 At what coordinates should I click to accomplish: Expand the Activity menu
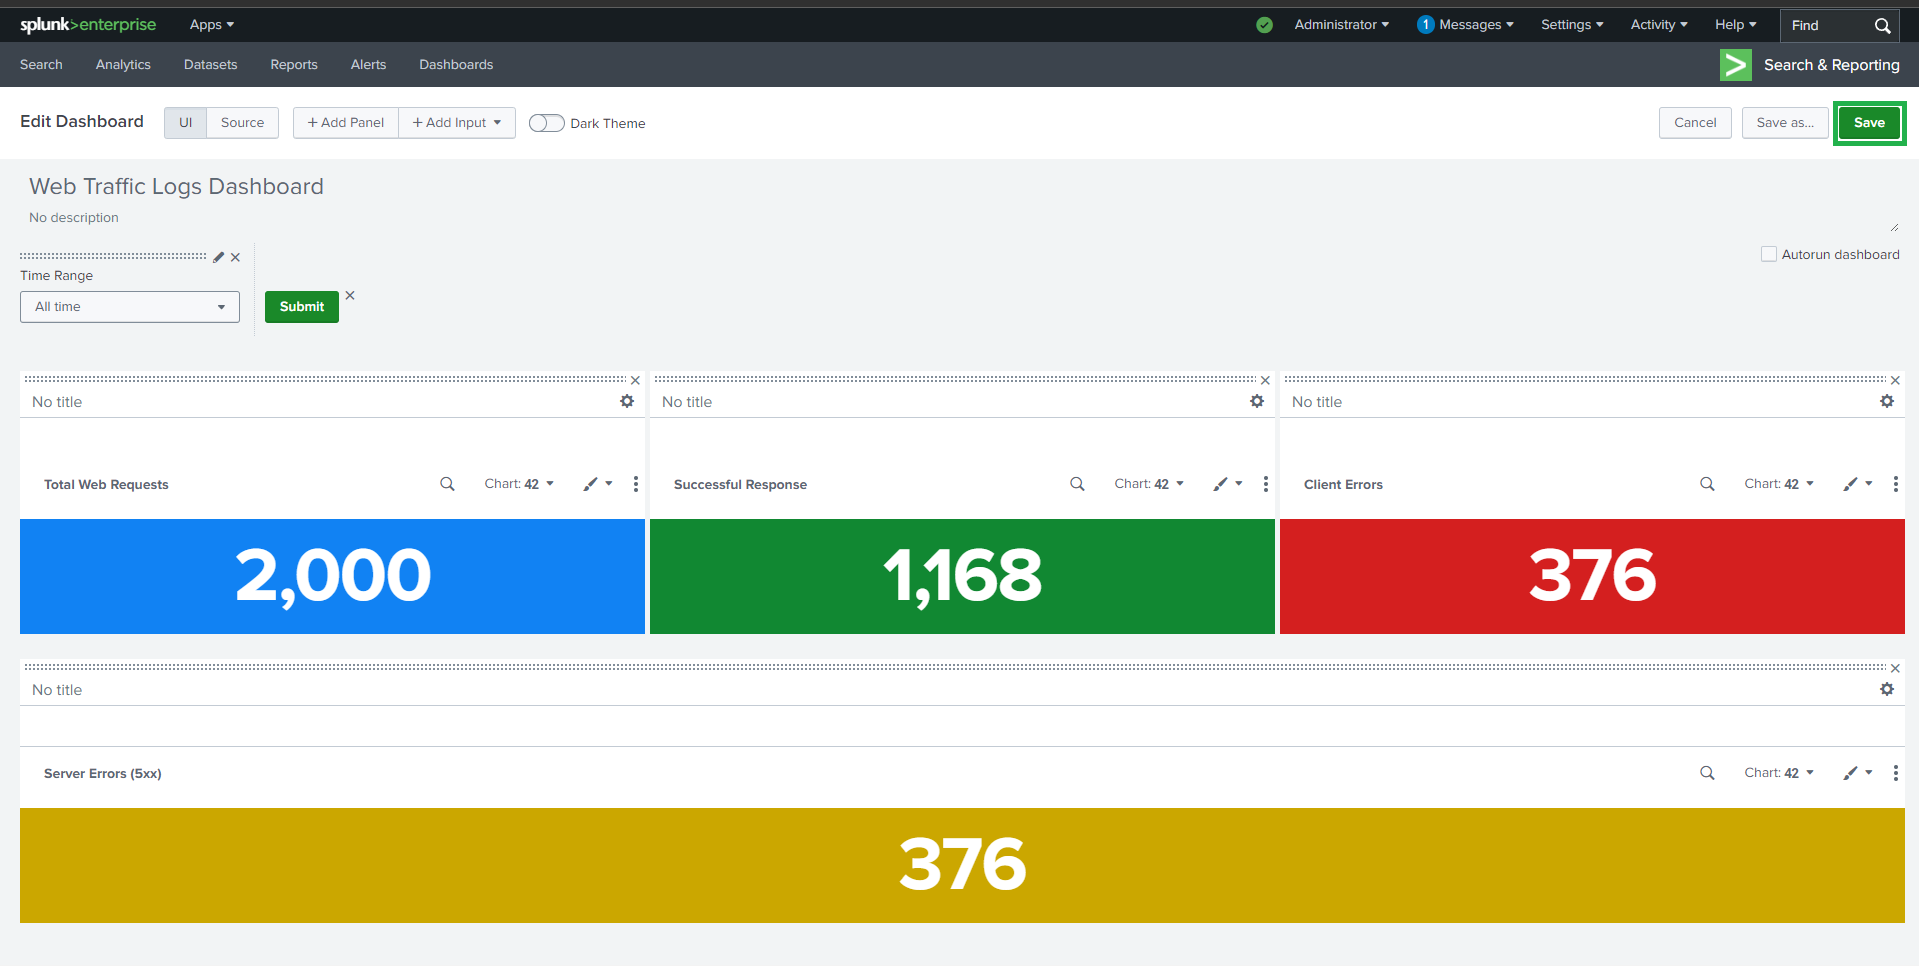(x=1659, y=25)
